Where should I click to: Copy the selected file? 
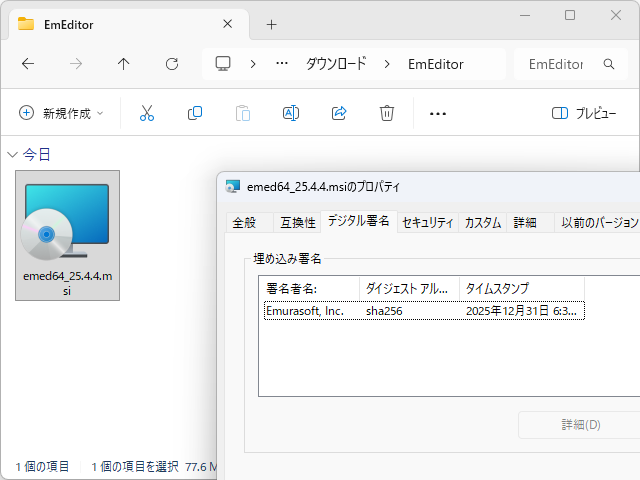[195, 113]
